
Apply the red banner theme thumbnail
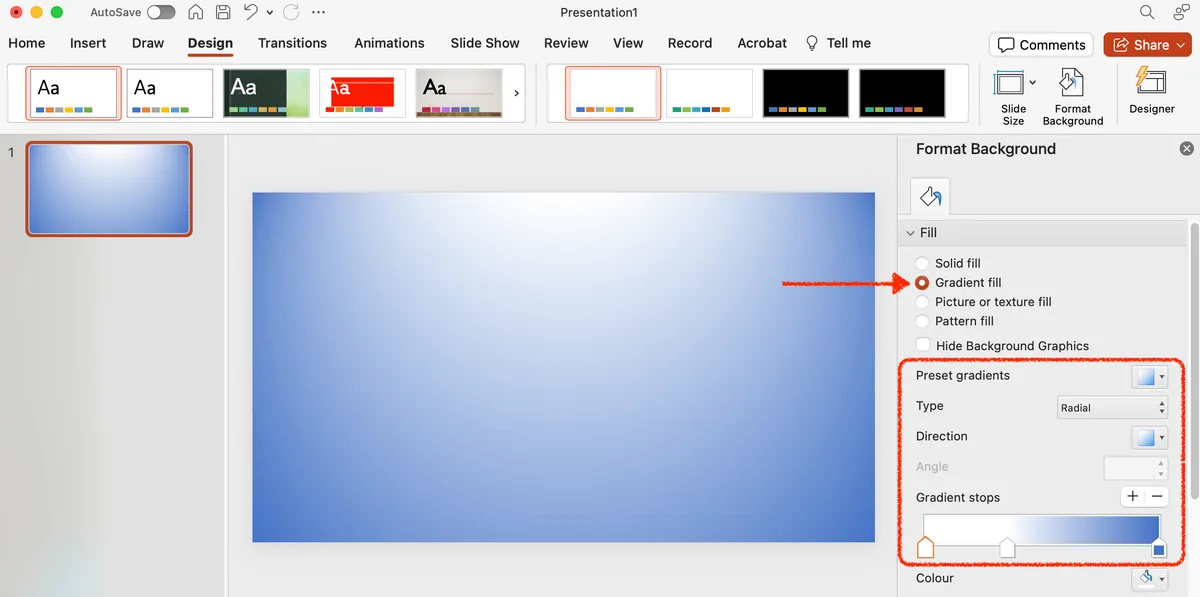pyautogui.click(x=364, y=94)
